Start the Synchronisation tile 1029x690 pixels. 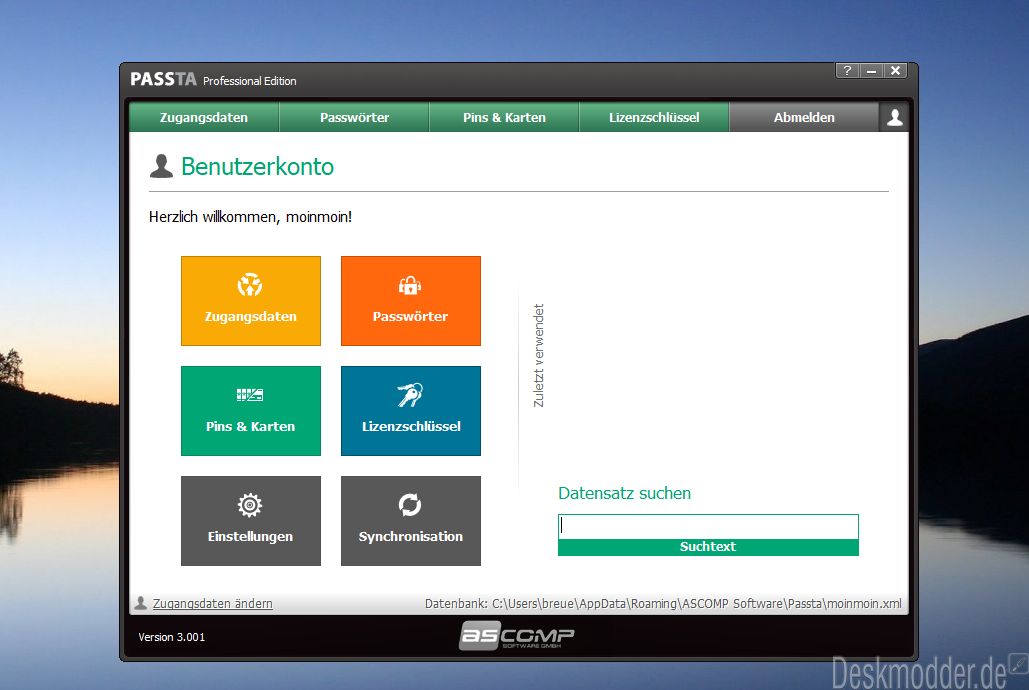coord(411,521)
